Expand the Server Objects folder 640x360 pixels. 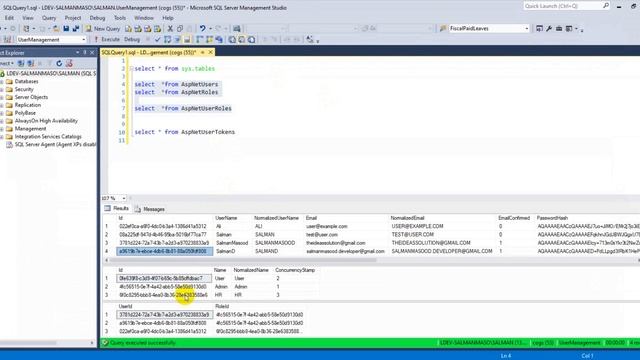coord(2,97)
